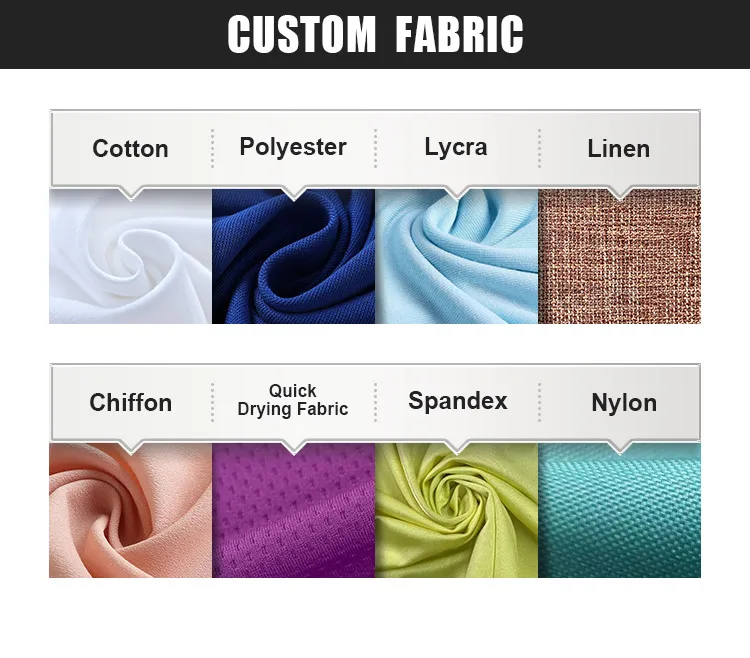Screen dimensions: 750x658
Task: Click the Cotton label tab
Action: click(x=130, y=149)
